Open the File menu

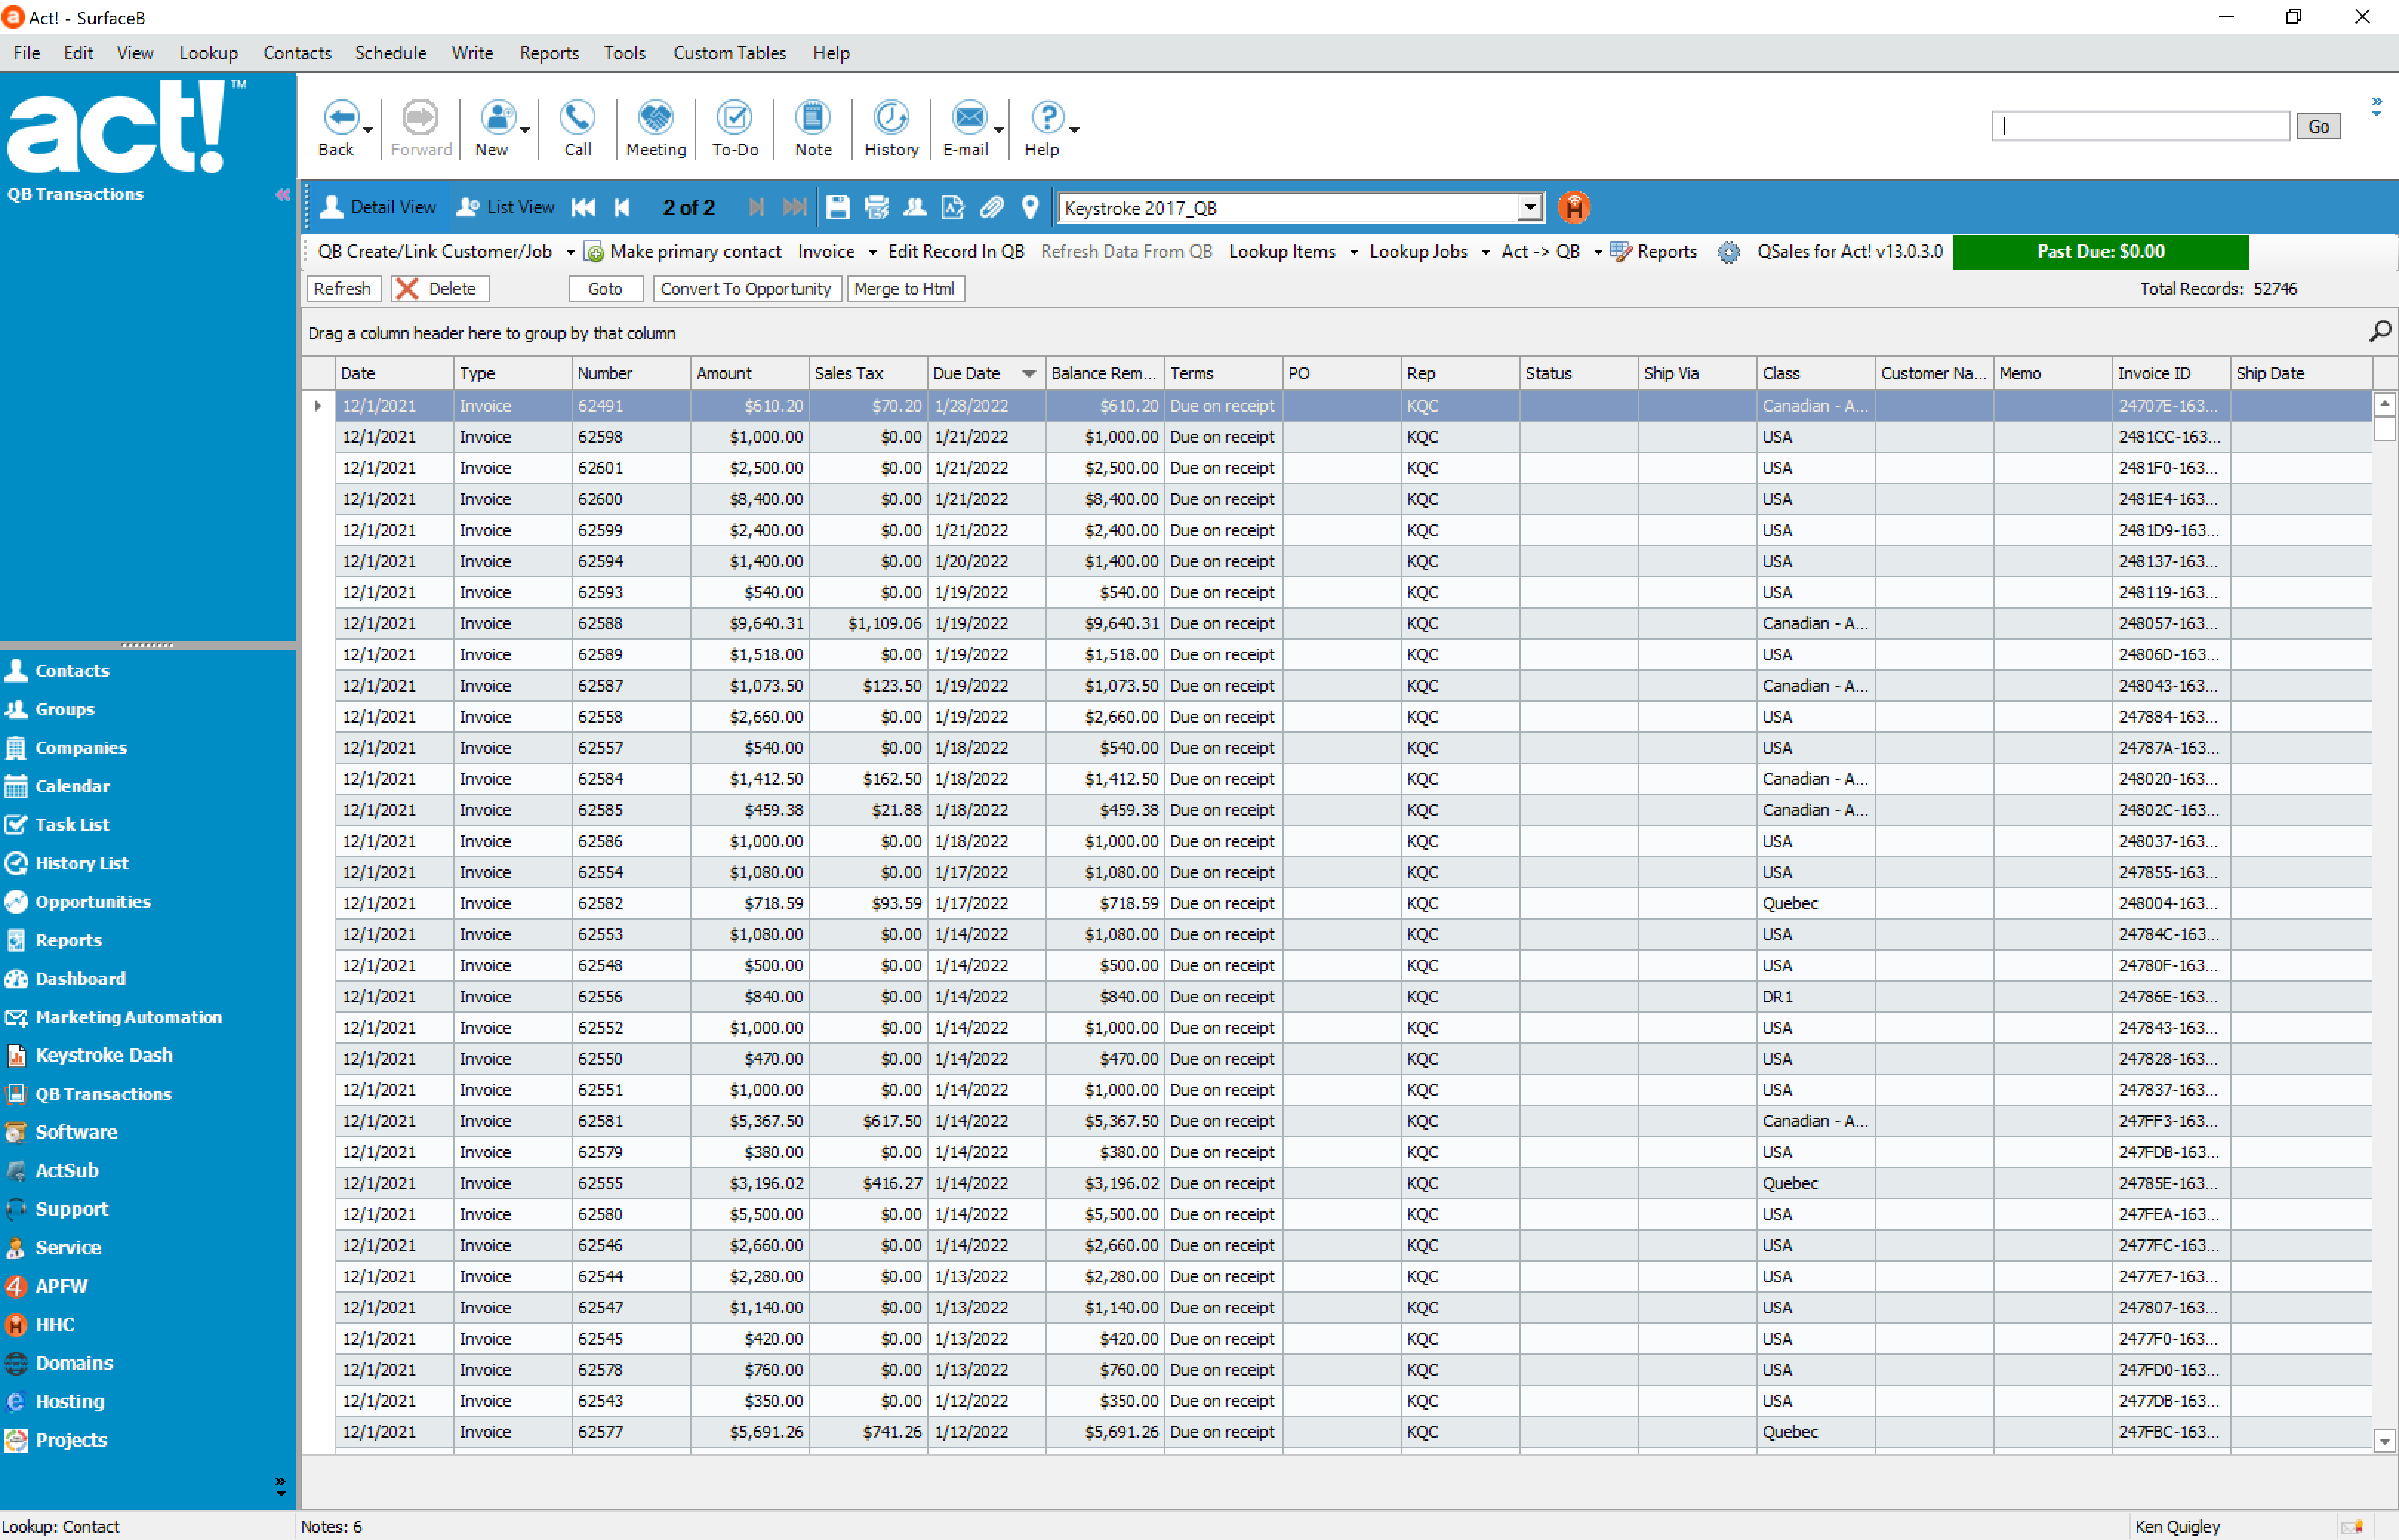coord(27,53)
